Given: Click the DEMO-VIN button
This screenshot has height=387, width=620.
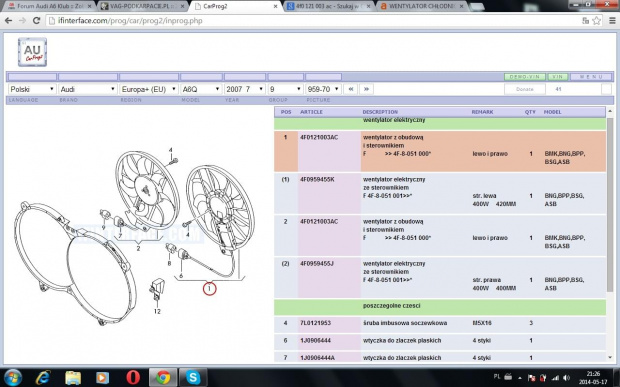Looking at the screenshot, I should pos(525,77).
